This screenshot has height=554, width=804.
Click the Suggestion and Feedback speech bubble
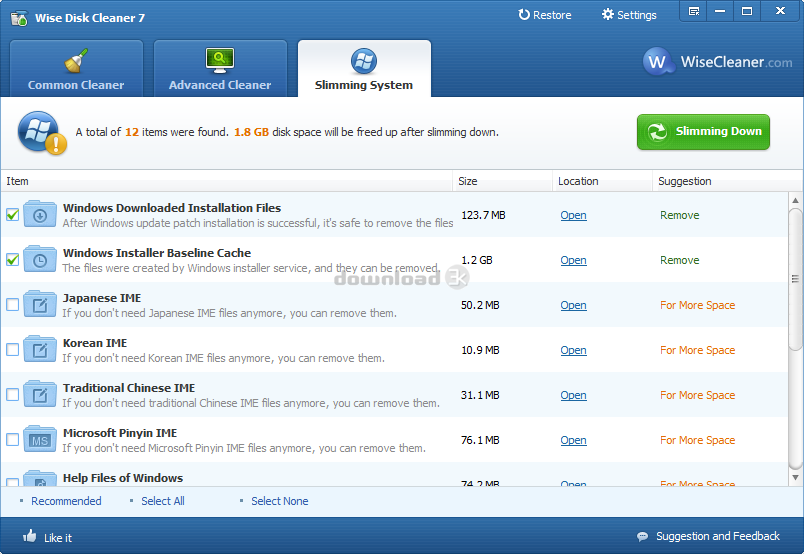(642, 536)
